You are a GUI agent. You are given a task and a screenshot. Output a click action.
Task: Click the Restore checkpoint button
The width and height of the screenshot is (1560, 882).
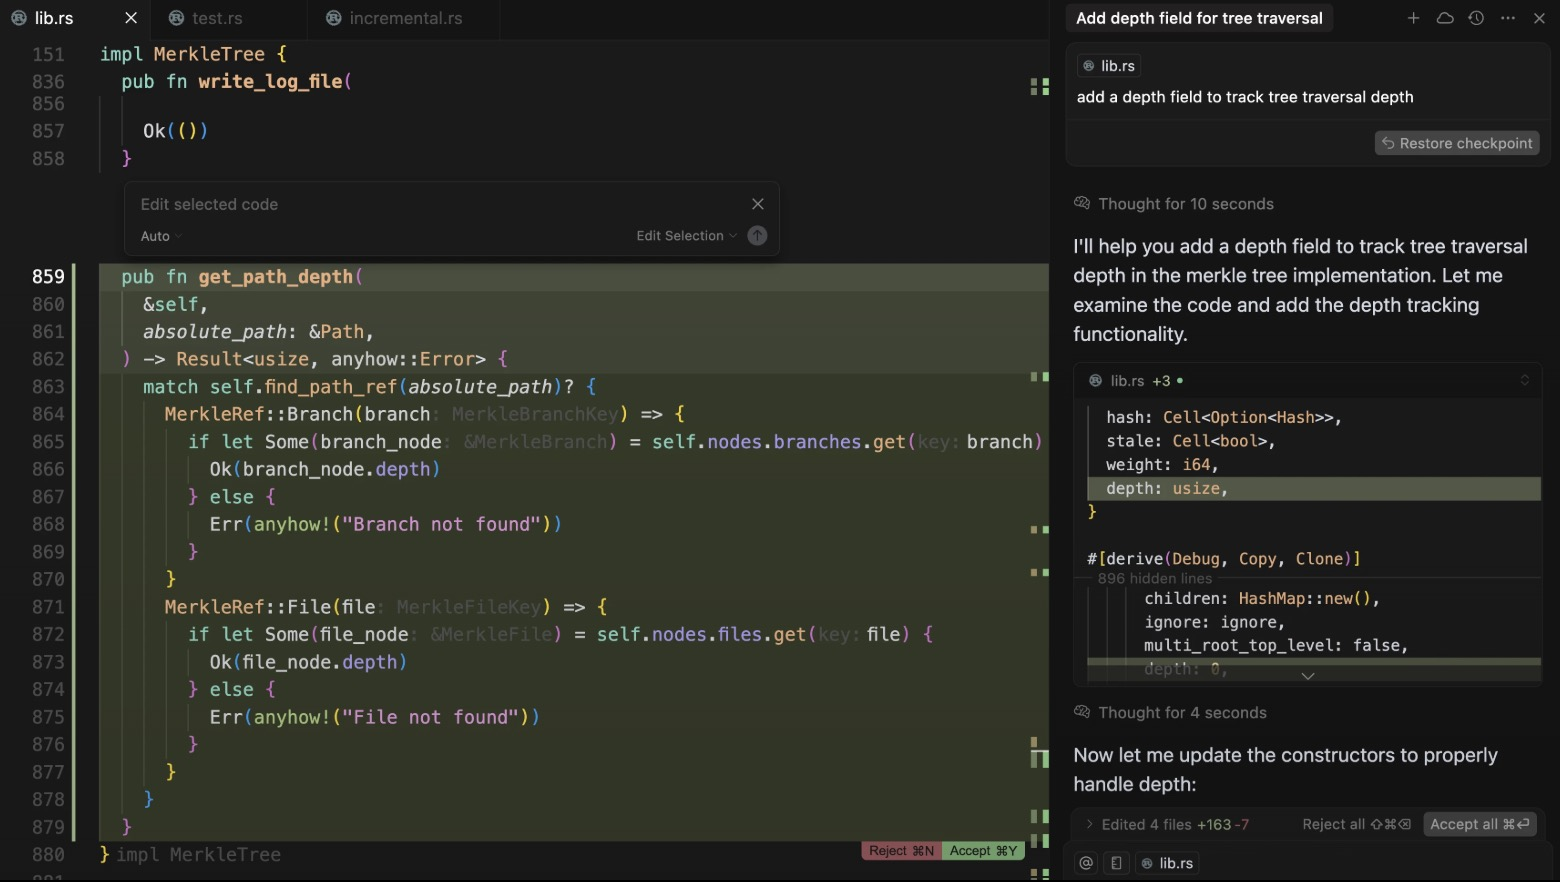click(x=1457, y=143)
